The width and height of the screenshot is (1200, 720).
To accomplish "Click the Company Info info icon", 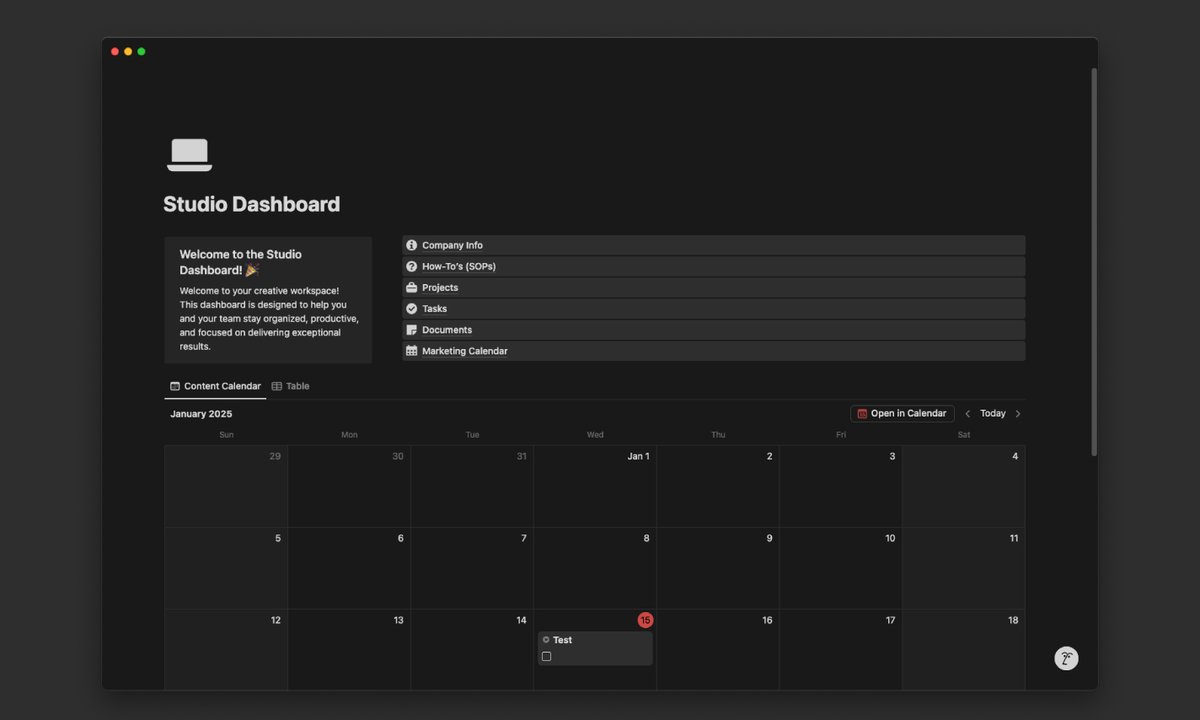I will 411,245.
